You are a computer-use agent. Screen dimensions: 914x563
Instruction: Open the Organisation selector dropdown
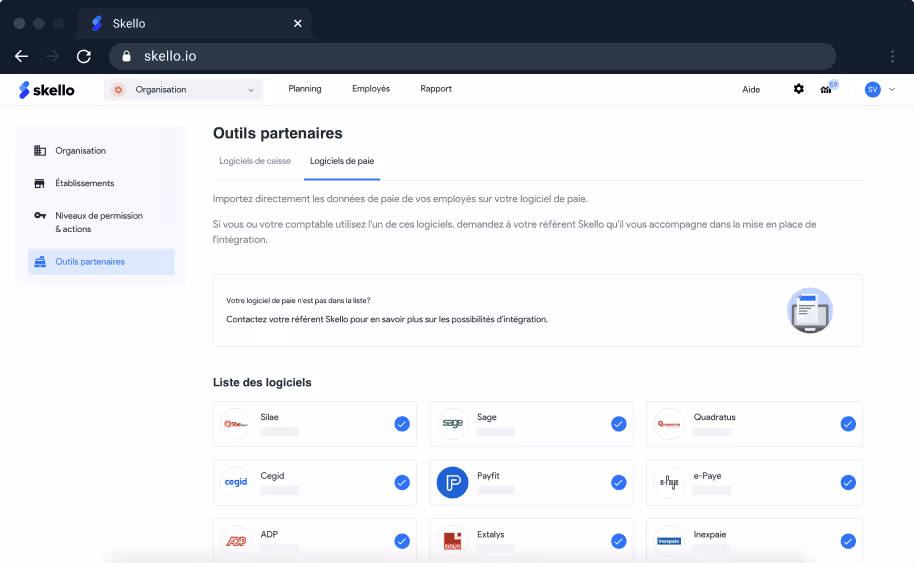click(184, 90)
